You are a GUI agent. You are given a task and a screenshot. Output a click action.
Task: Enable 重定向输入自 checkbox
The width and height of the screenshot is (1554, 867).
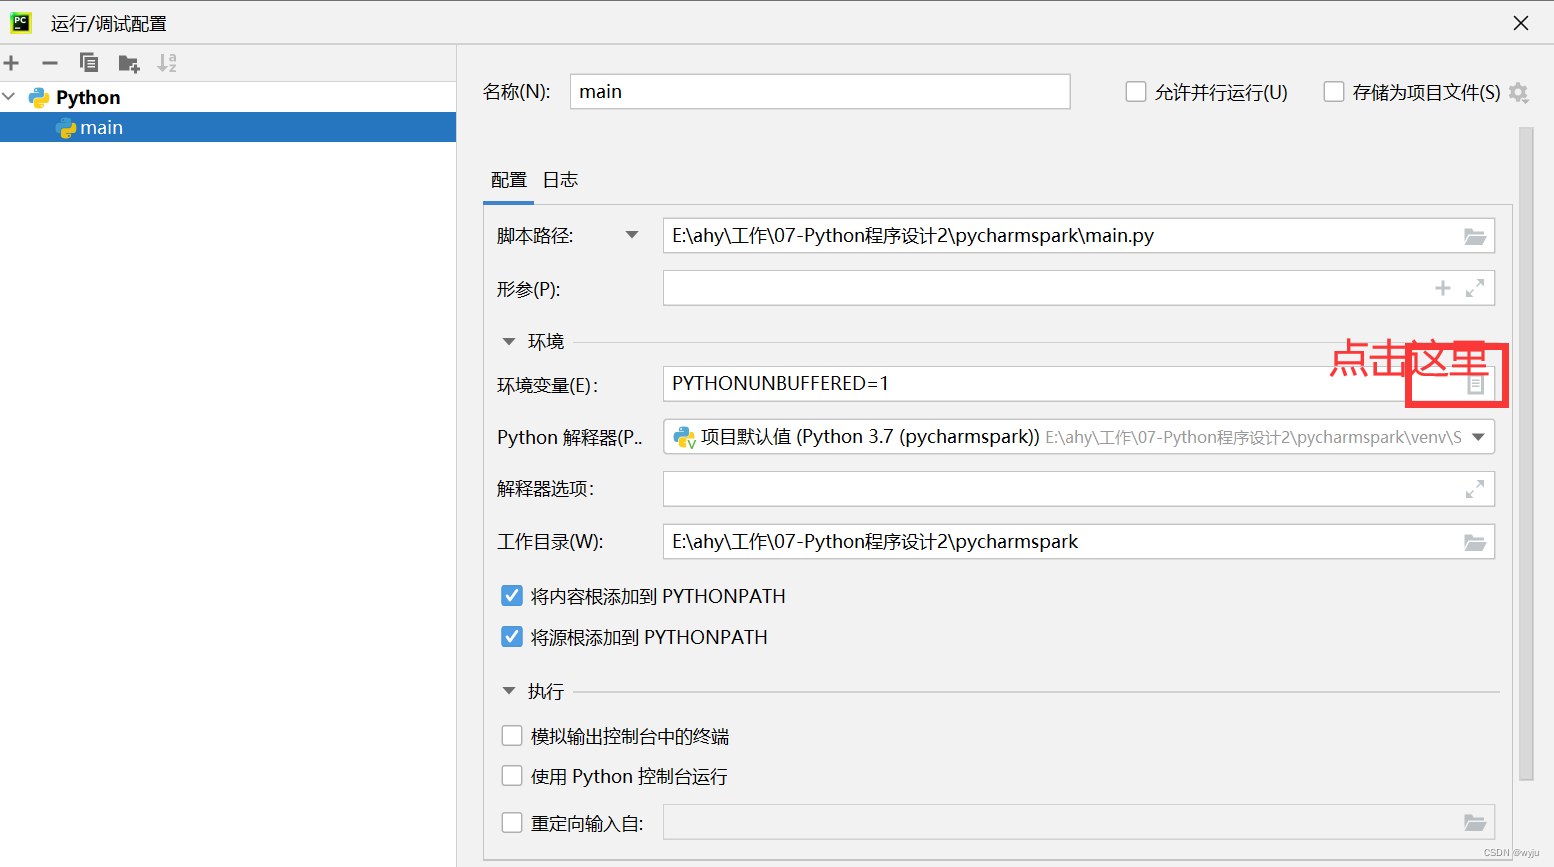(512, 822)
